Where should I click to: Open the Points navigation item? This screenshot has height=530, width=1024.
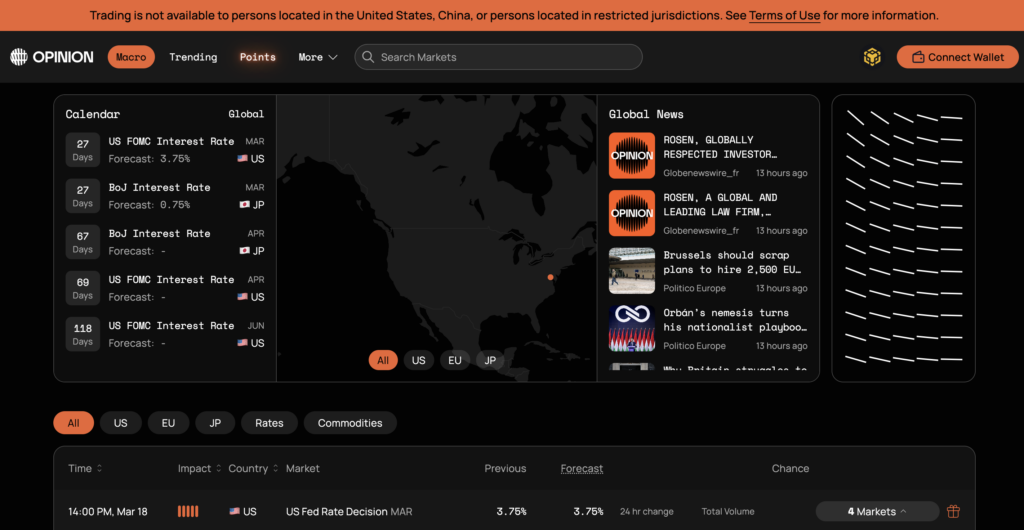pos(257,57)
